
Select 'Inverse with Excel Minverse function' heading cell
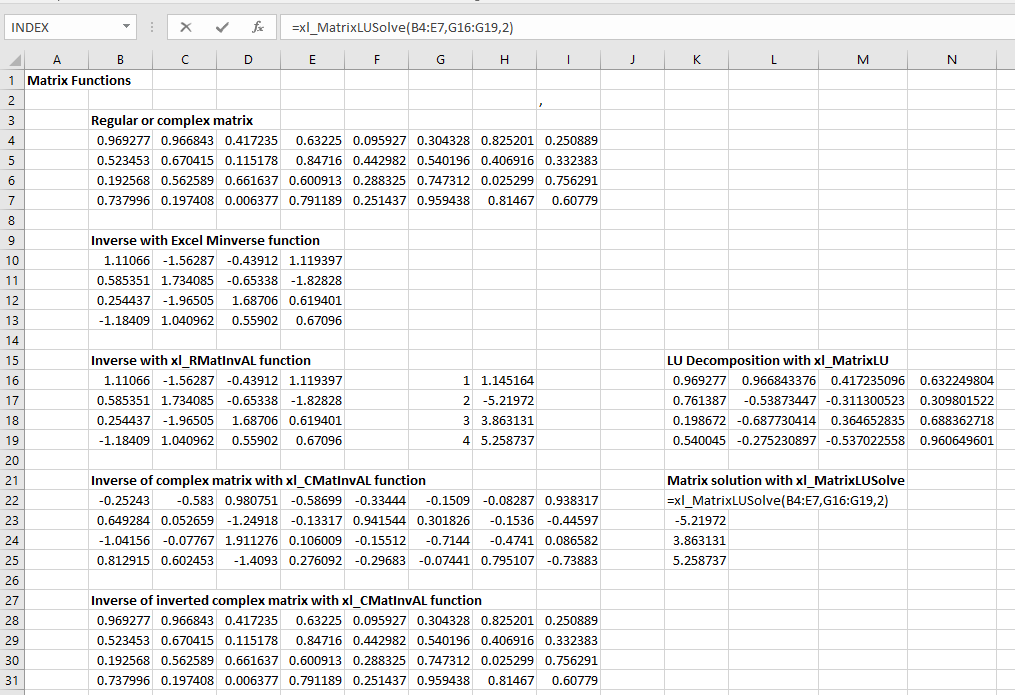(x=205, y=240)
